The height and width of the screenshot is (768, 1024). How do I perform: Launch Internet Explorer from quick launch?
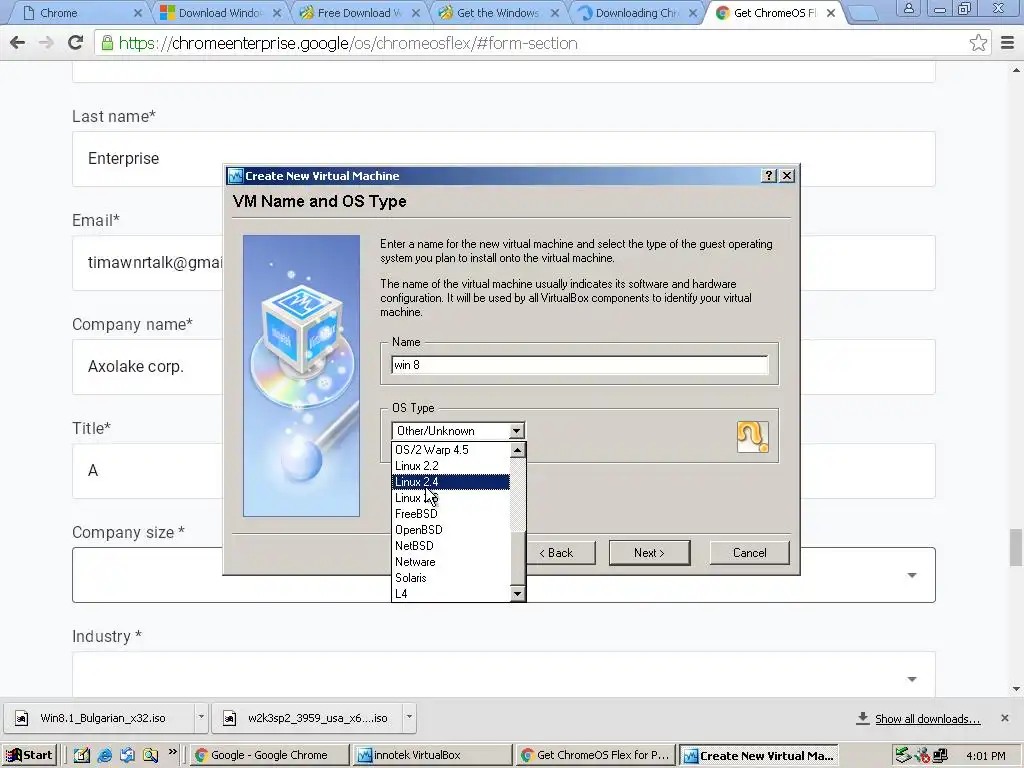coord(104,755)
